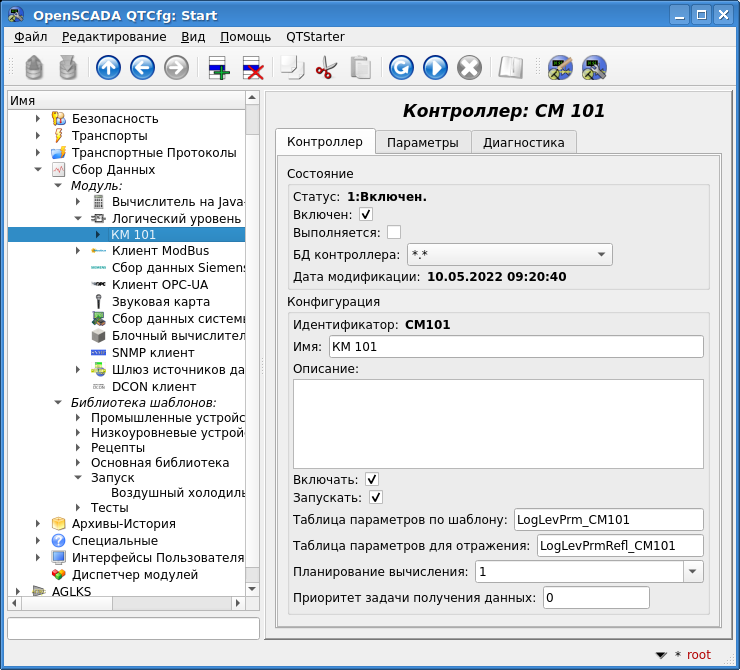The height and width of the screenshot is (670, 740).
Task: Click the Интерфейсы Пользователя monitor icon
Action: [x=59, y=557]
